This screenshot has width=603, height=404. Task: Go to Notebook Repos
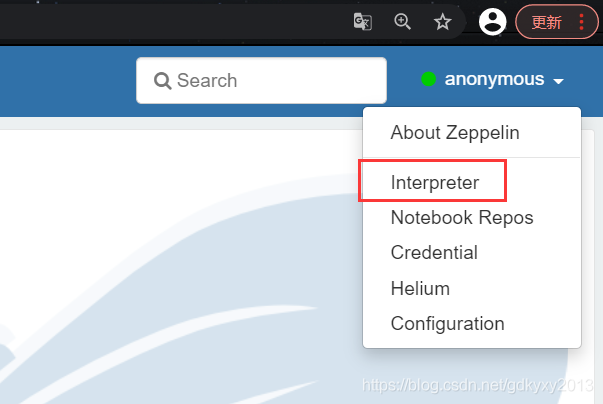coord(462,217)
